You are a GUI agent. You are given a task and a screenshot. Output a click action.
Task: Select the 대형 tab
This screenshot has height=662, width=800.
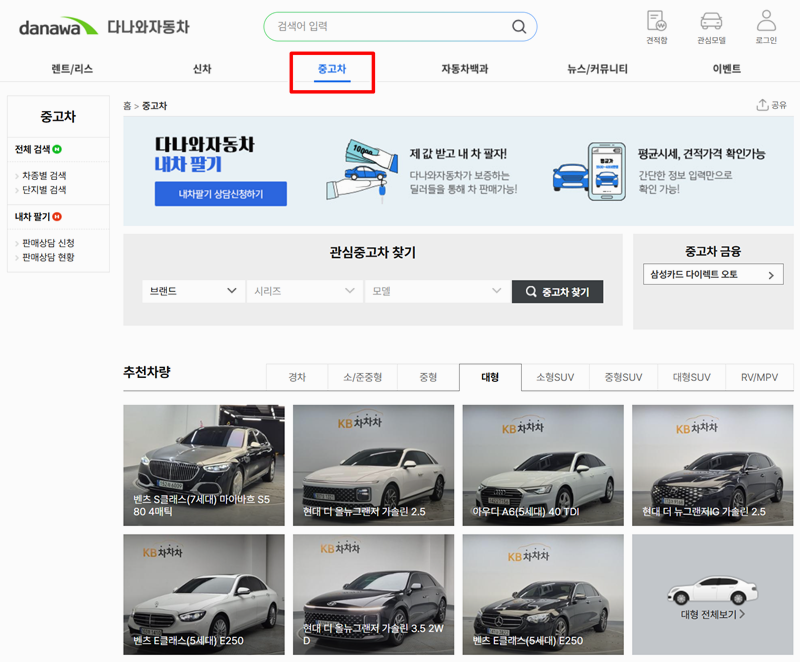click(x=490, y=377)
